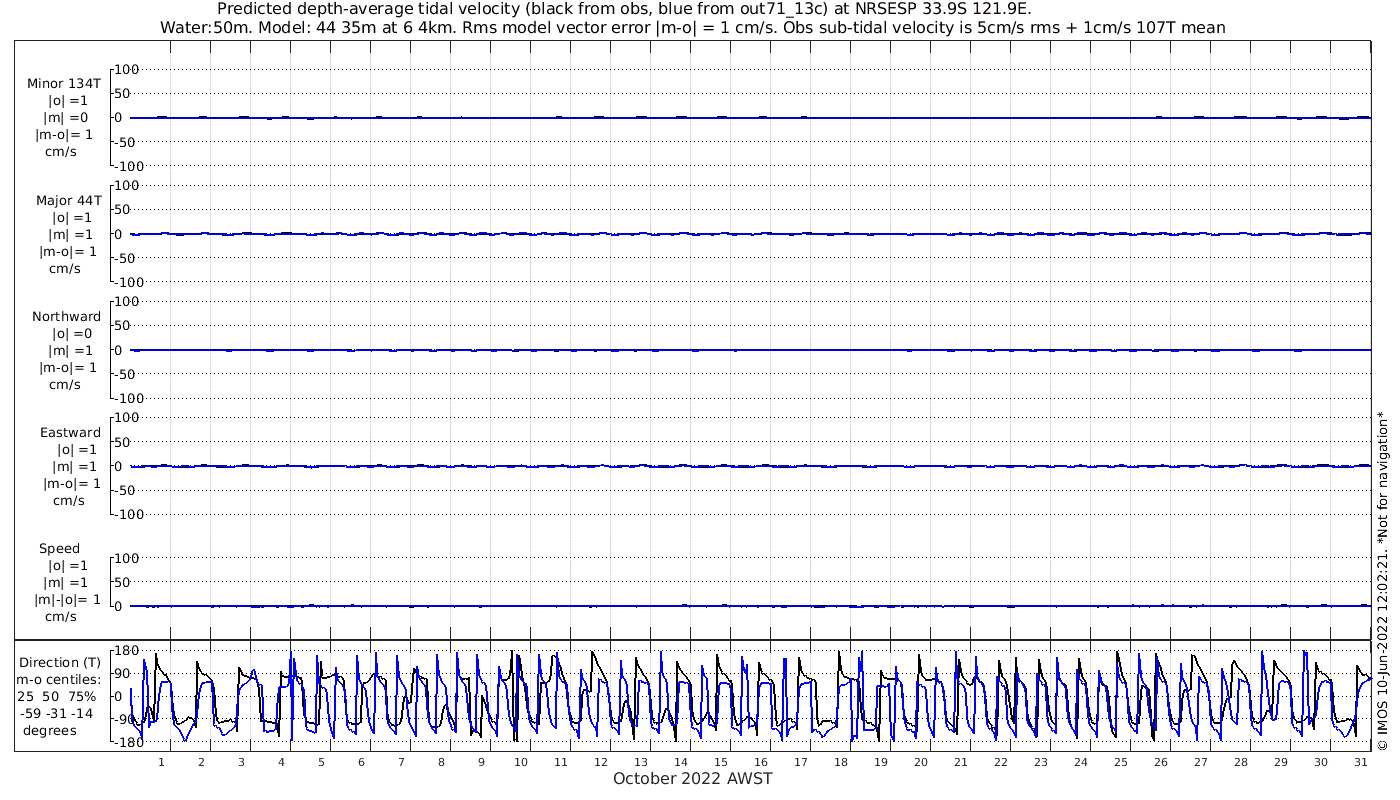Click the 'degrees' unit label
Screen dimensions: 1400x800
click(49, 730)
